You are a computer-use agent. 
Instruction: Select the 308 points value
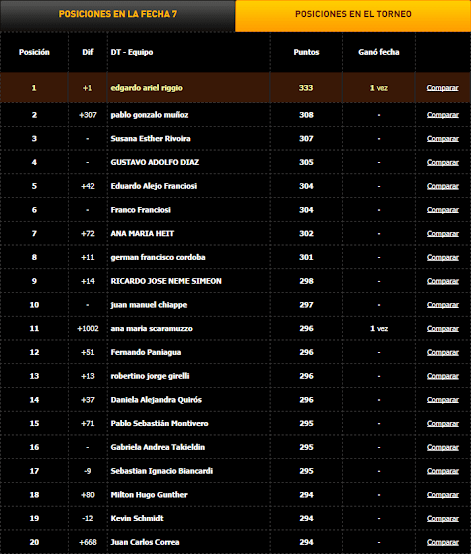pos(306,115)
